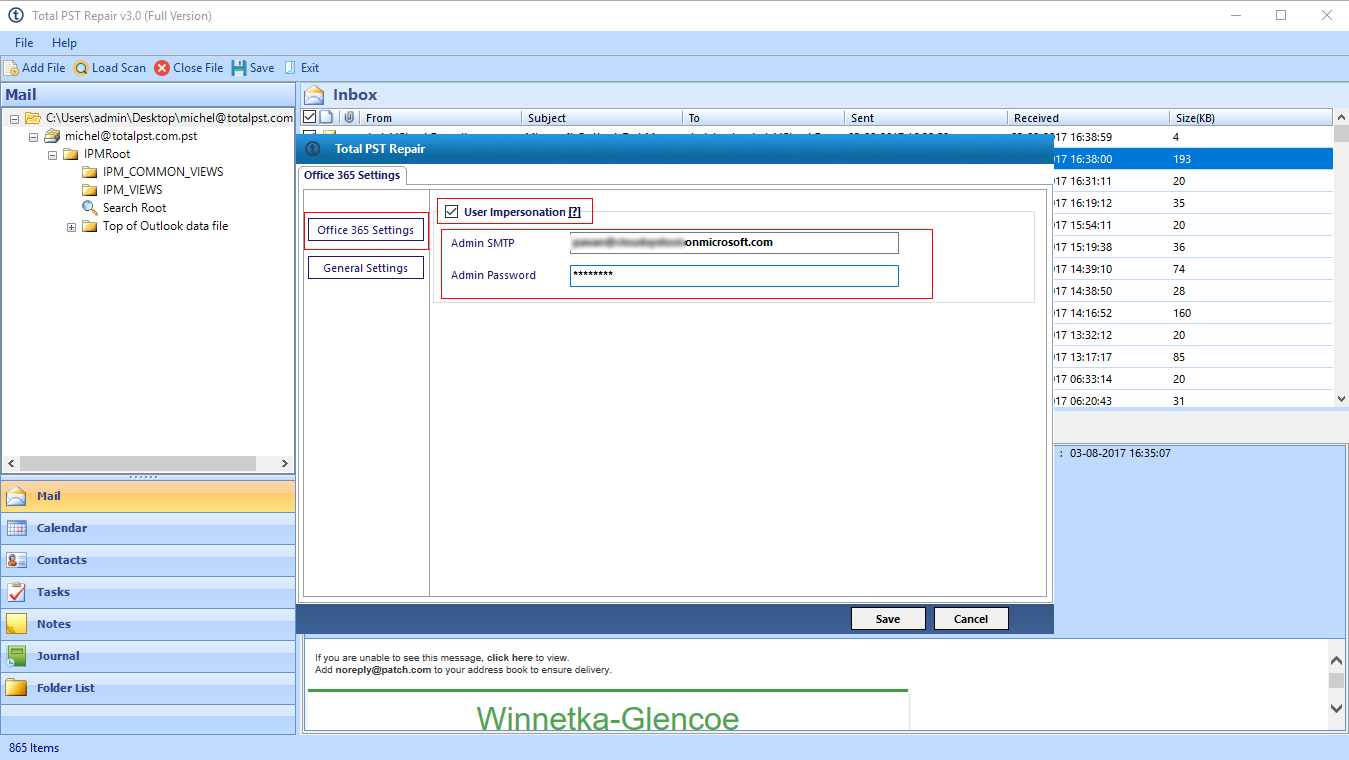Open the File menu

[x=24, y=43]
